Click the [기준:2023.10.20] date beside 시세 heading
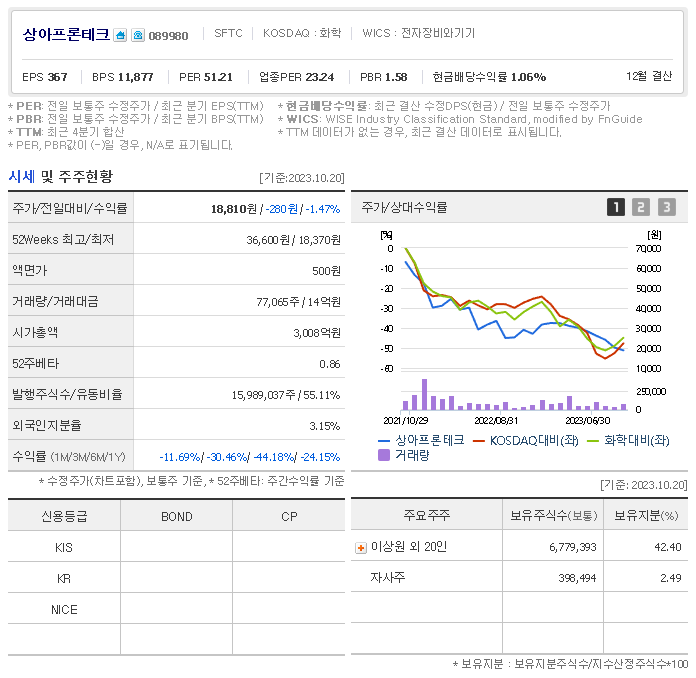 302,178
